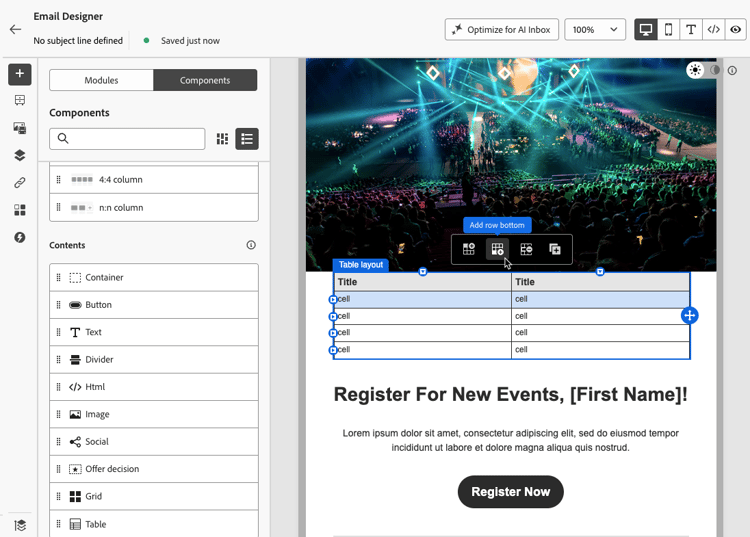Enable dark mode on canvas

click(715, 70)
